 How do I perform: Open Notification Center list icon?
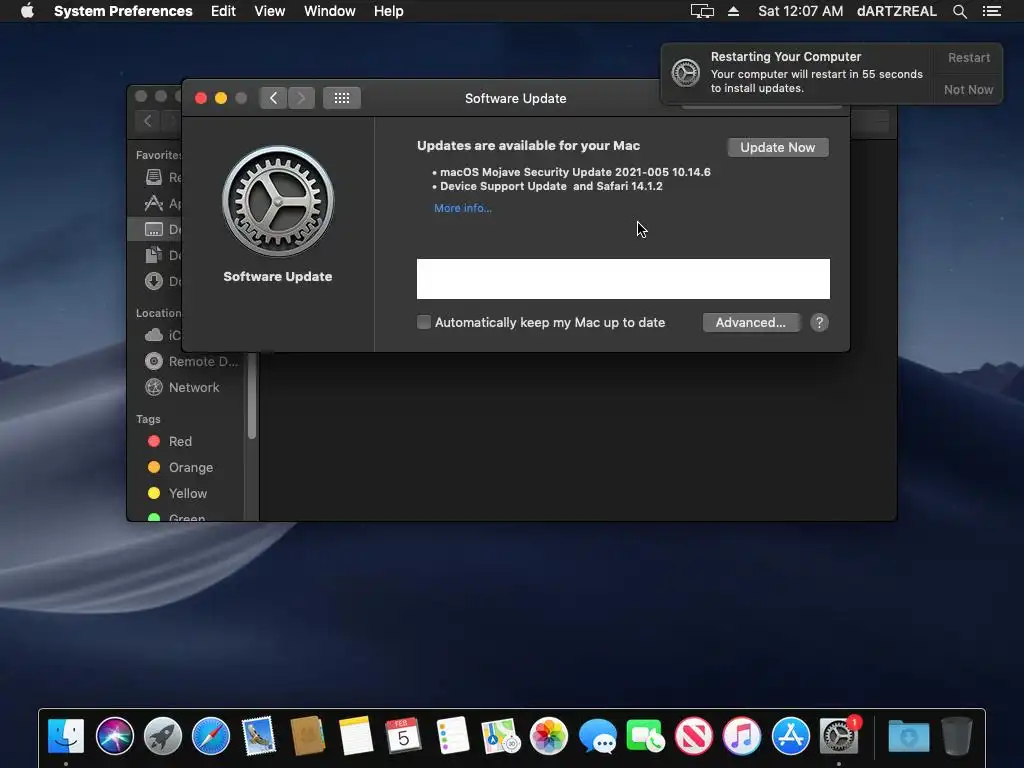[x=992, y=11]
